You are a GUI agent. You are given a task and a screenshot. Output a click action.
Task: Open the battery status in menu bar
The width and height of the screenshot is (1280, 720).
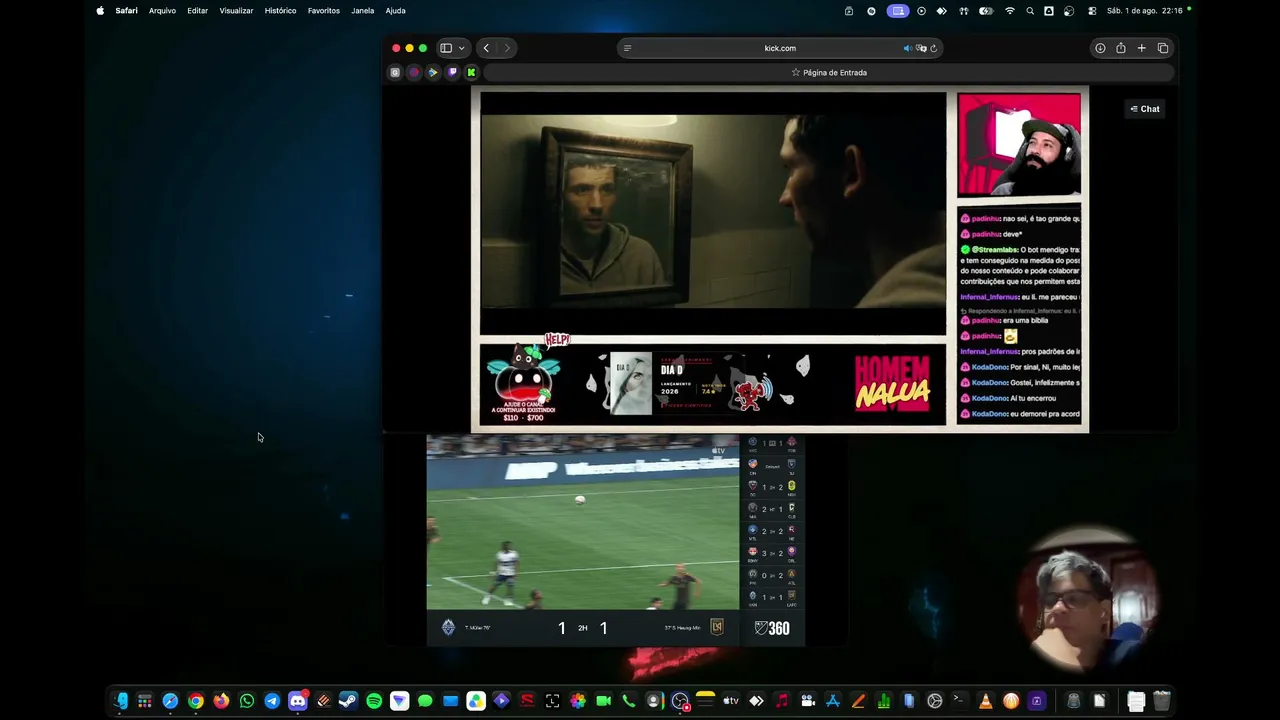pyautogui.click(x=986, y=10)
